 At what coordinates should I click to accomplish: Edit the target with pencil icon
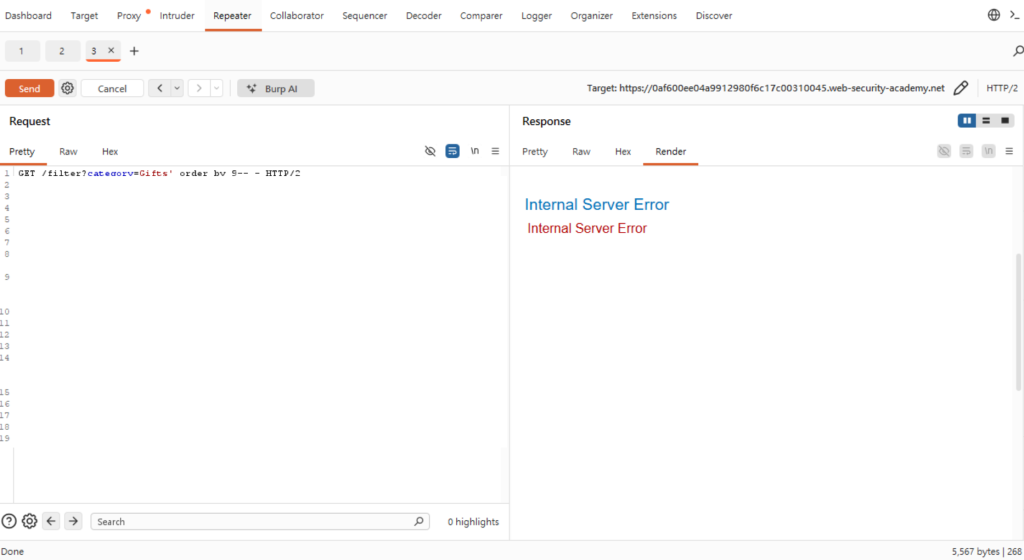pyautogui.click(x=961, y=88)
